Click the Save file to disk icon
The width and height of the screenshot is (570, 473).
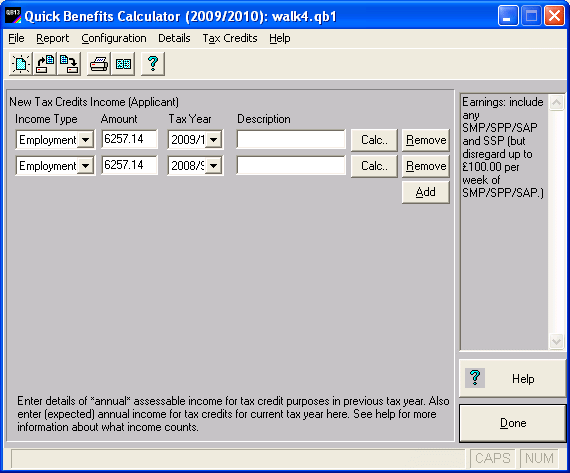[x=69, y=64]
